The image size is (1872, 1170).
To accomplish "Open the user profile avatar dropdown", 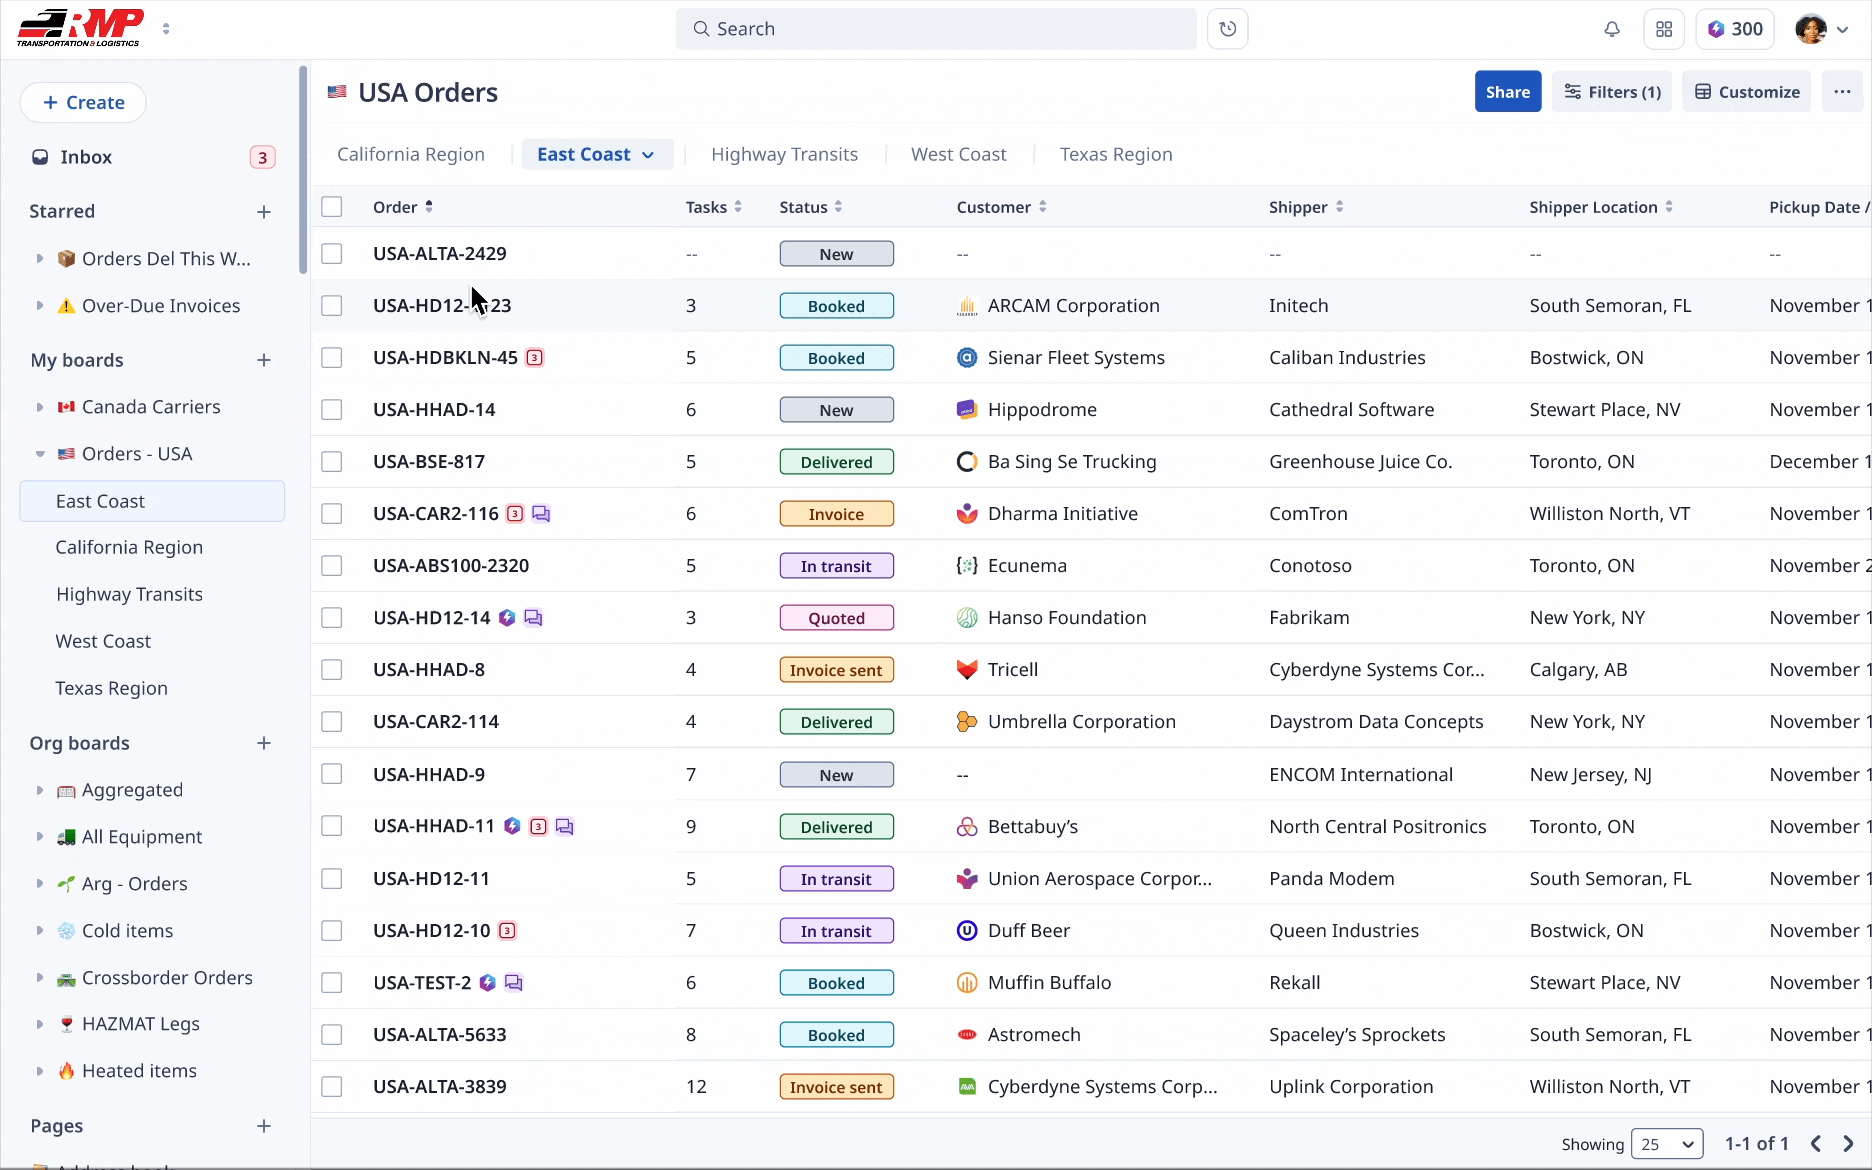I will [x=1822, y=29].
